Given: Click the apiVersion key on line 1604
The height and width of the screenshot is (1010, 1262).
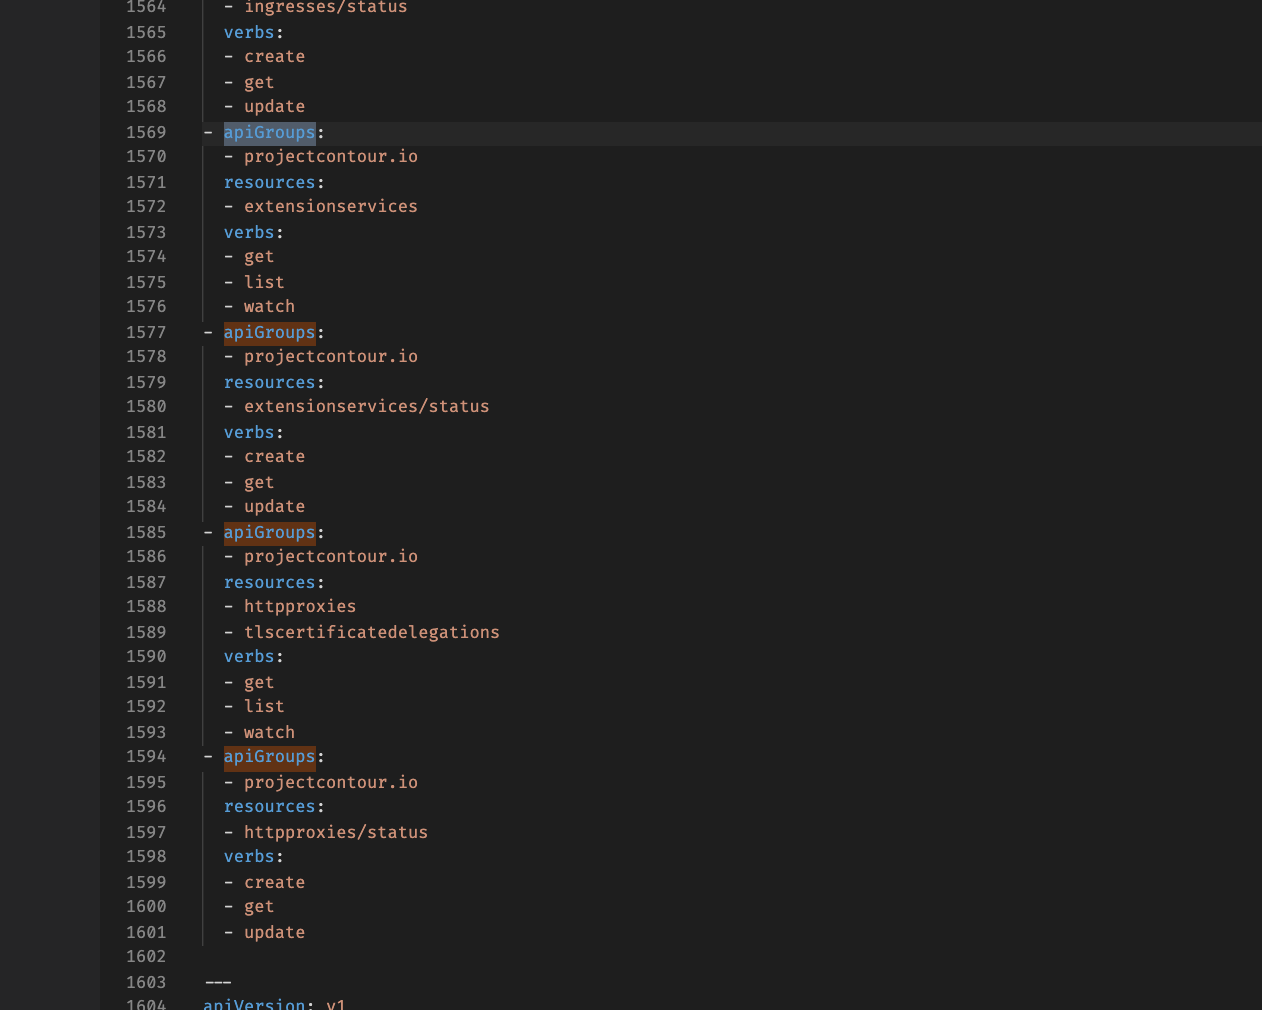Looking at the screenshot, I should click(254, 1004).
